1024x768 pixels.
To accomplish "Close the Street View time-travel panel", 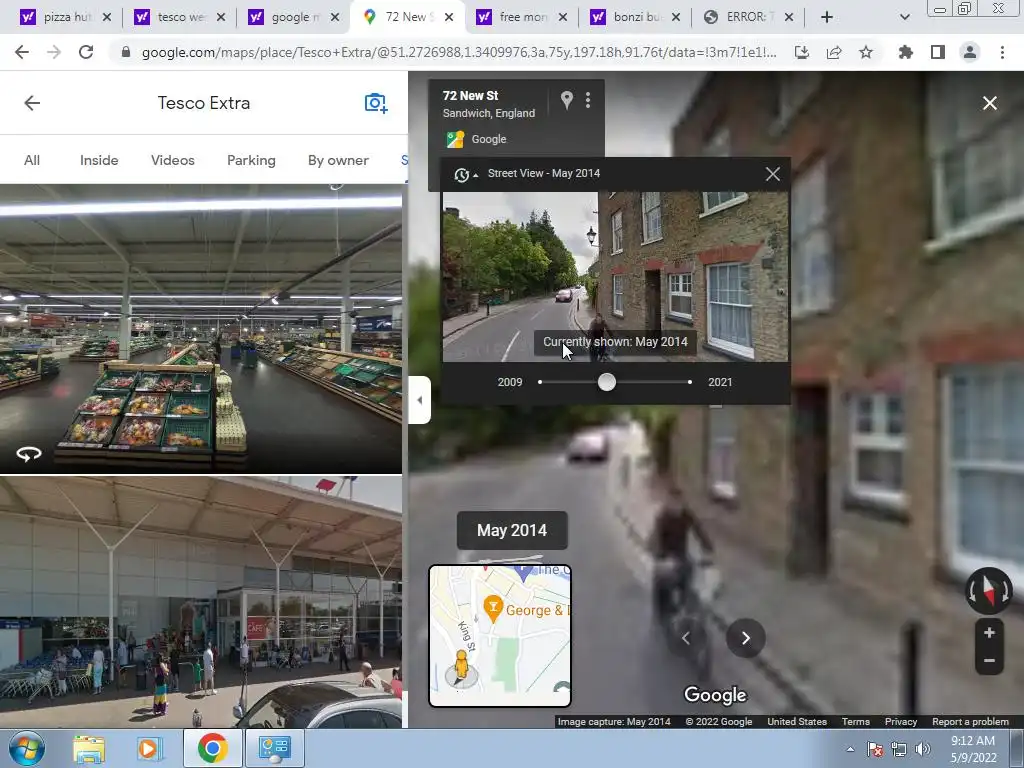I will click(x=773, y=174).
